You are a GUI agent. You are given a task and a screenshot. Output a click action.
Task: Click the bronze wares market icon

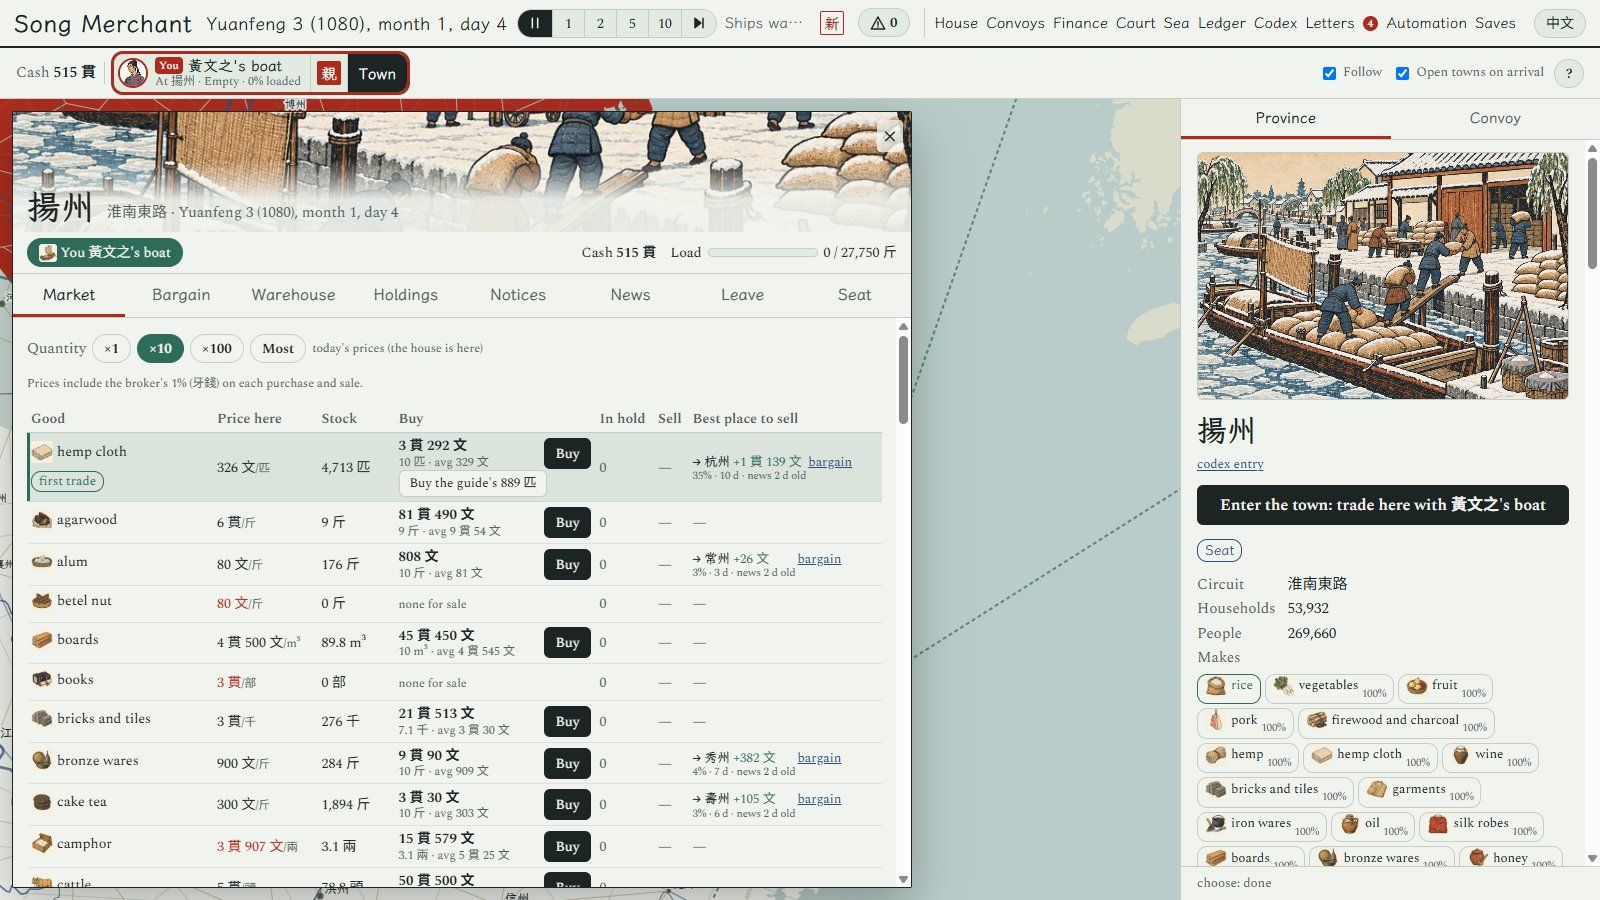pos(42,760)
